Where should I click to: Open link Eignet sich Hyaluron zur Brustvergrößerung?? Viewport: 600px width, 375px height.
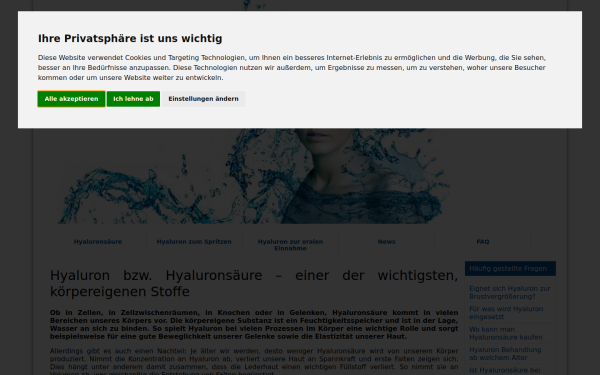(510, 293)
